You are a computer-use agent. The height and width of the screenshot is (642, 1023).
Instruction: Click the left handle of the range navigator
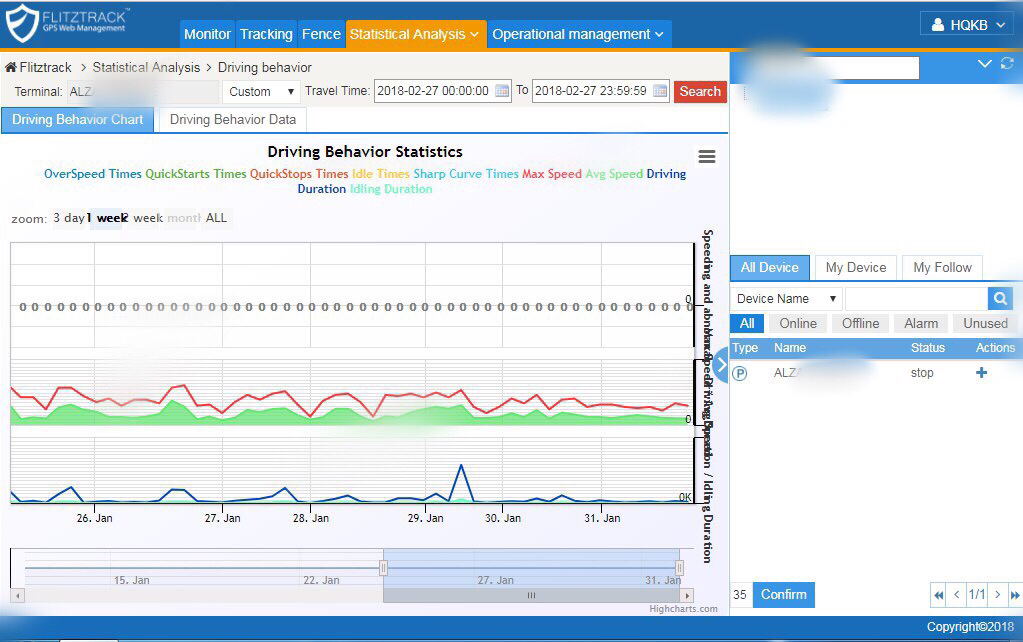[383, 568]
